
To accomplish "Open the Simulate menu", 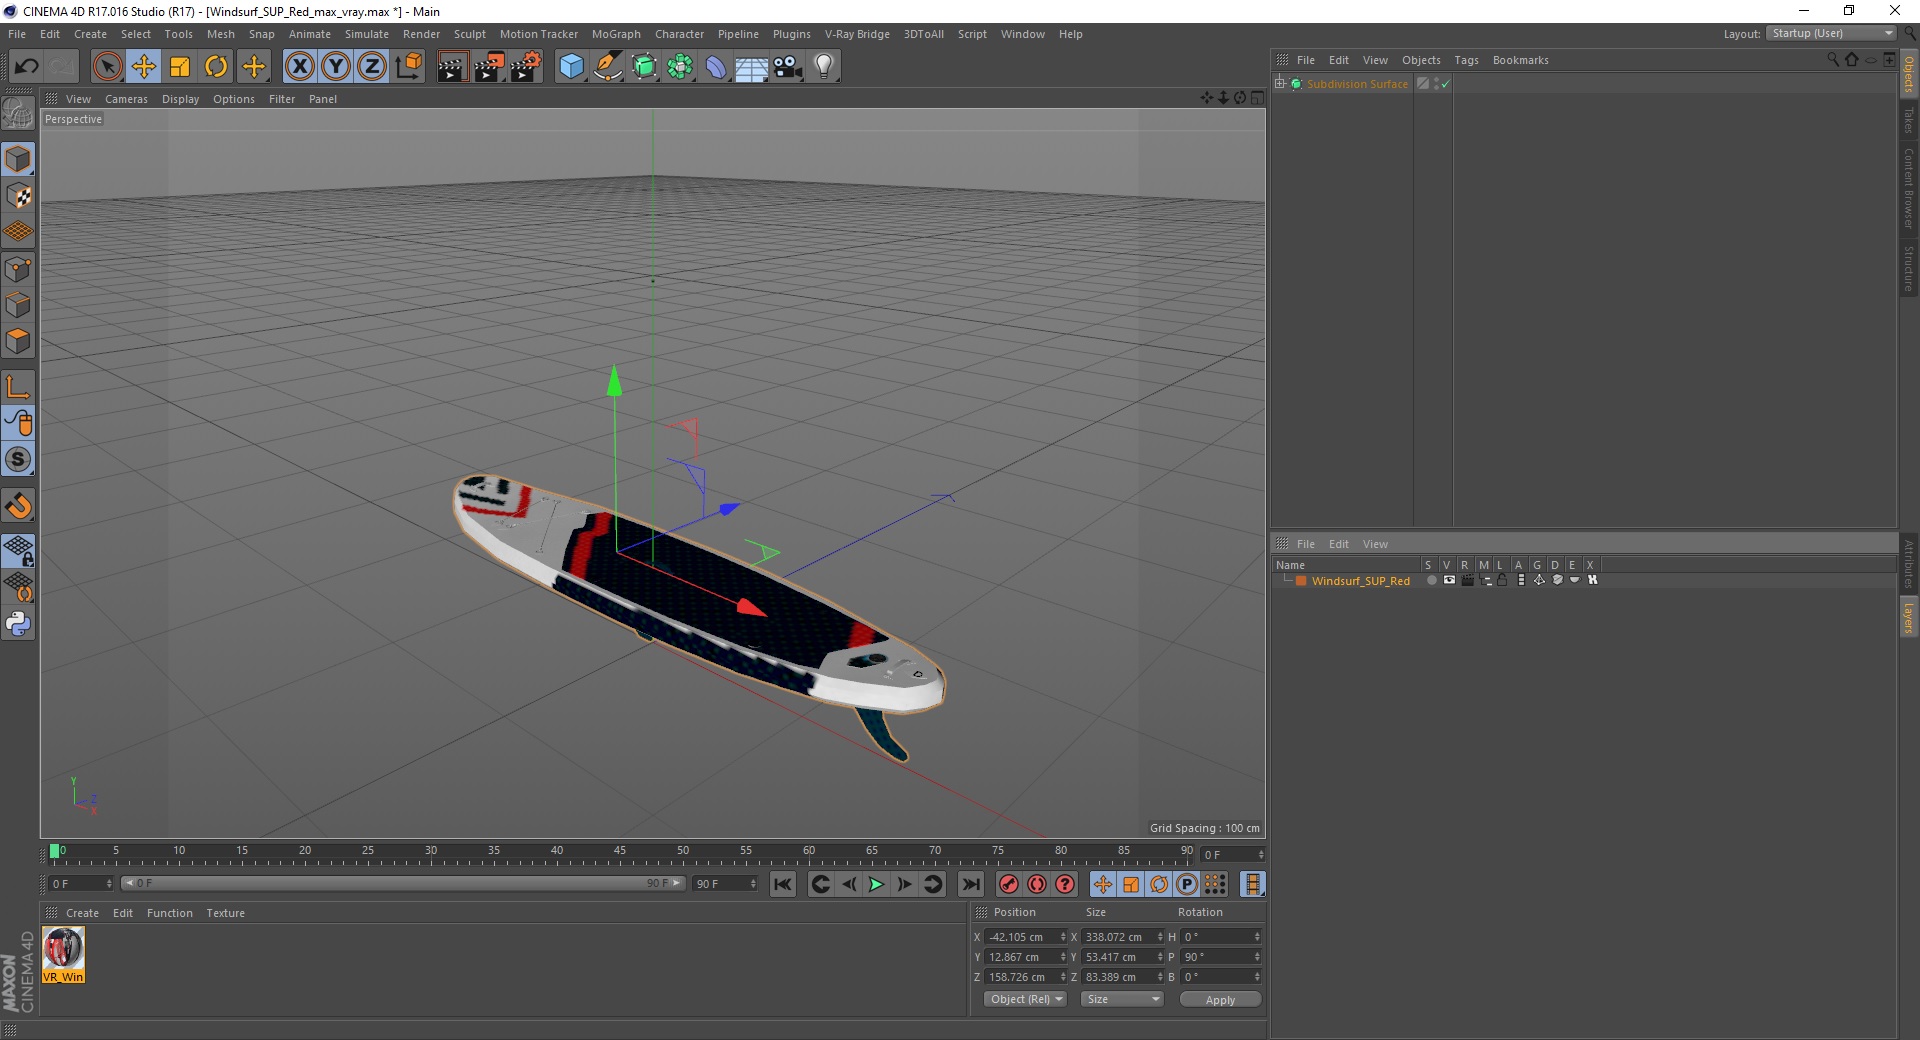I will click(367, 34).
